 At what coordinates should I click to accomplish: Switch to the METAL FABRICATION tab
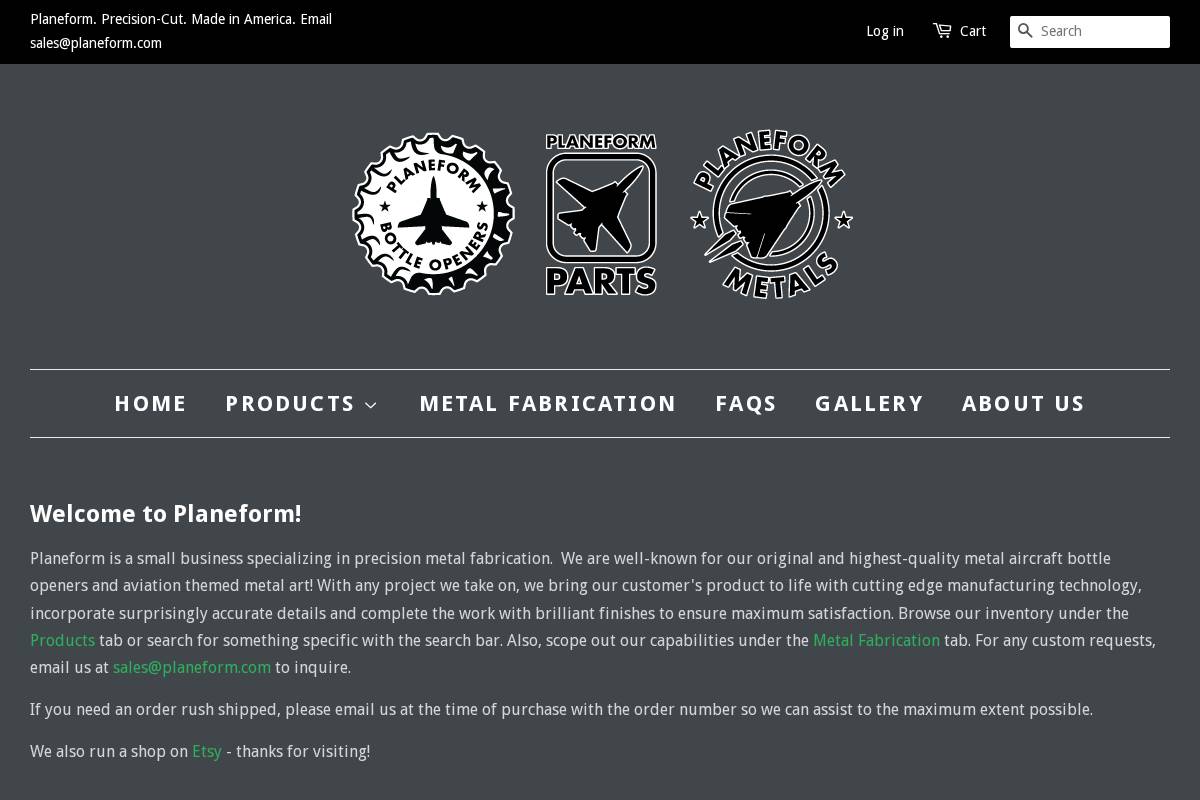click(548, 403)
